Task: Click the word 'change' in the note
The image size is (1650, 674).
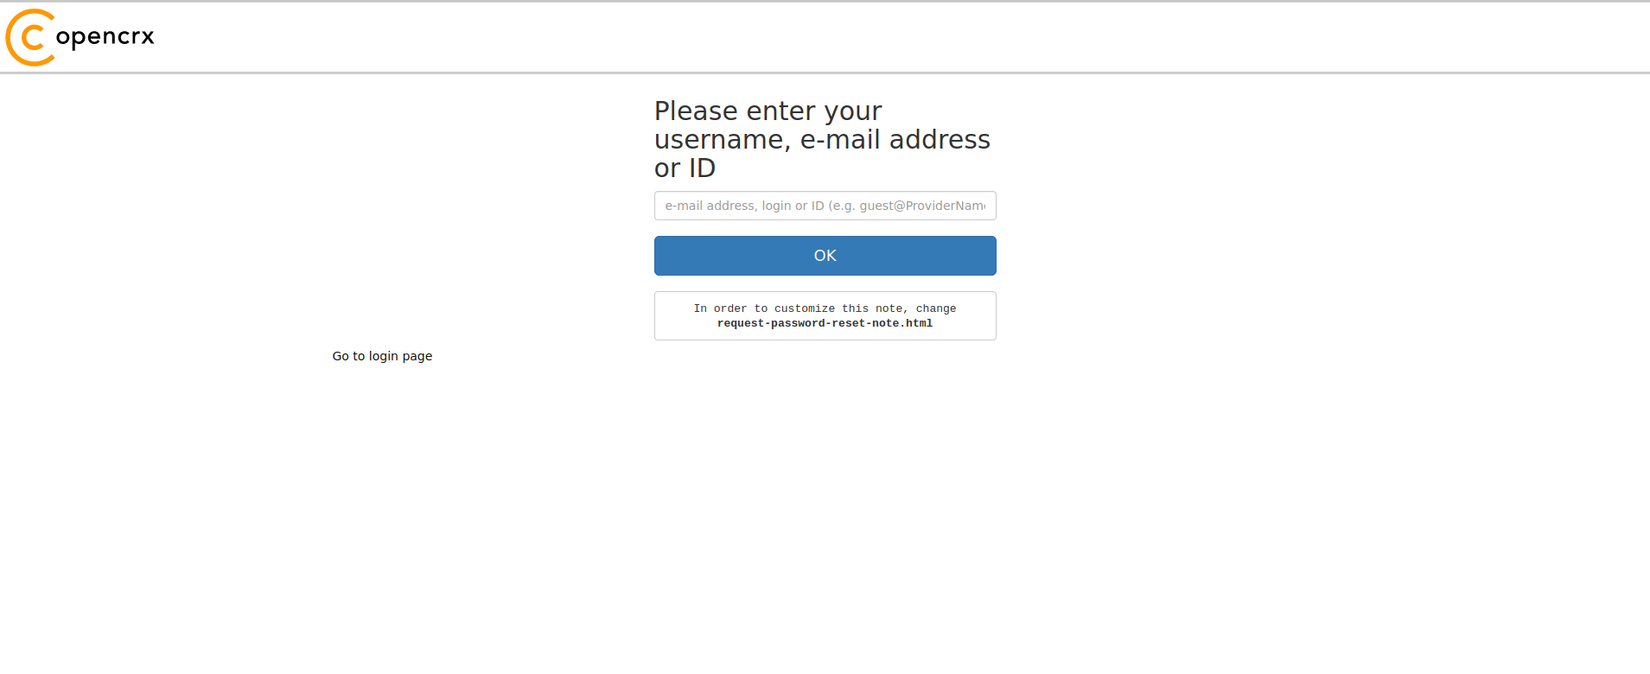Action: (x=936, y=309)
